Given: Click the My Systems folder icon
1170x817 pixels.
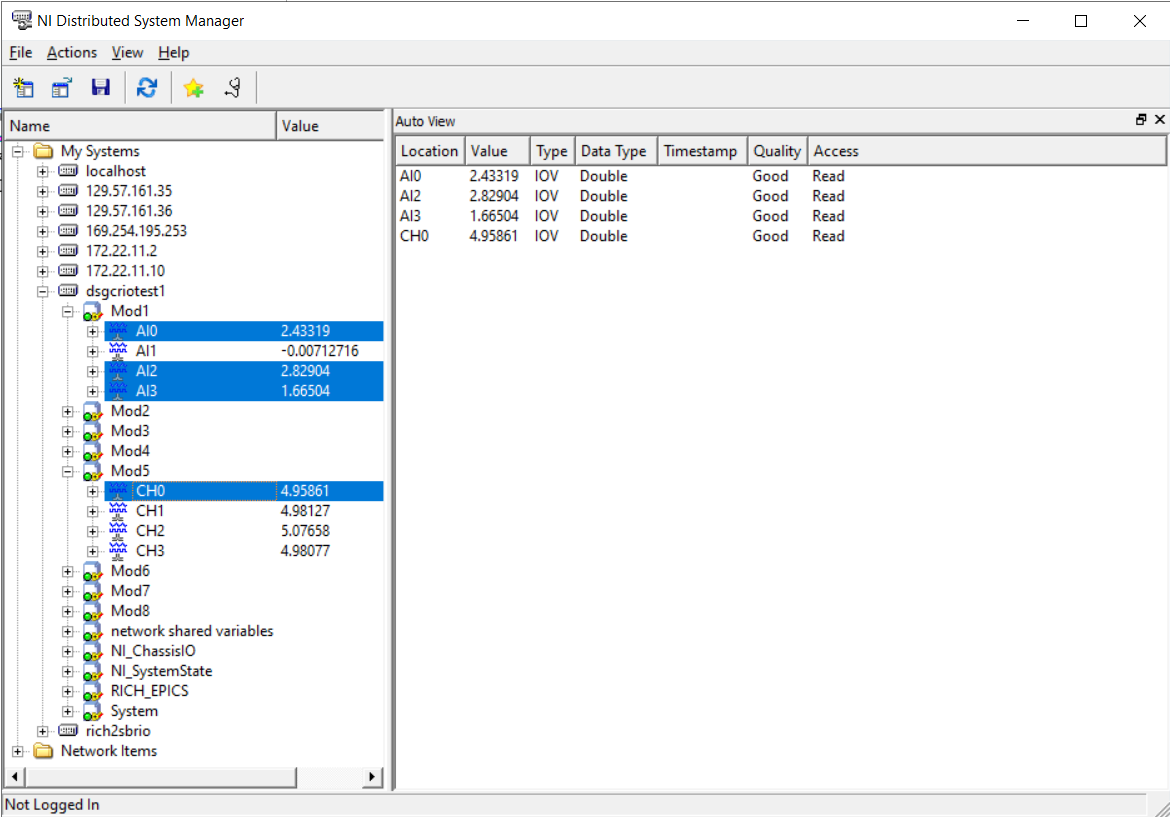Looking at the screenshot, I should pos(44,151).
